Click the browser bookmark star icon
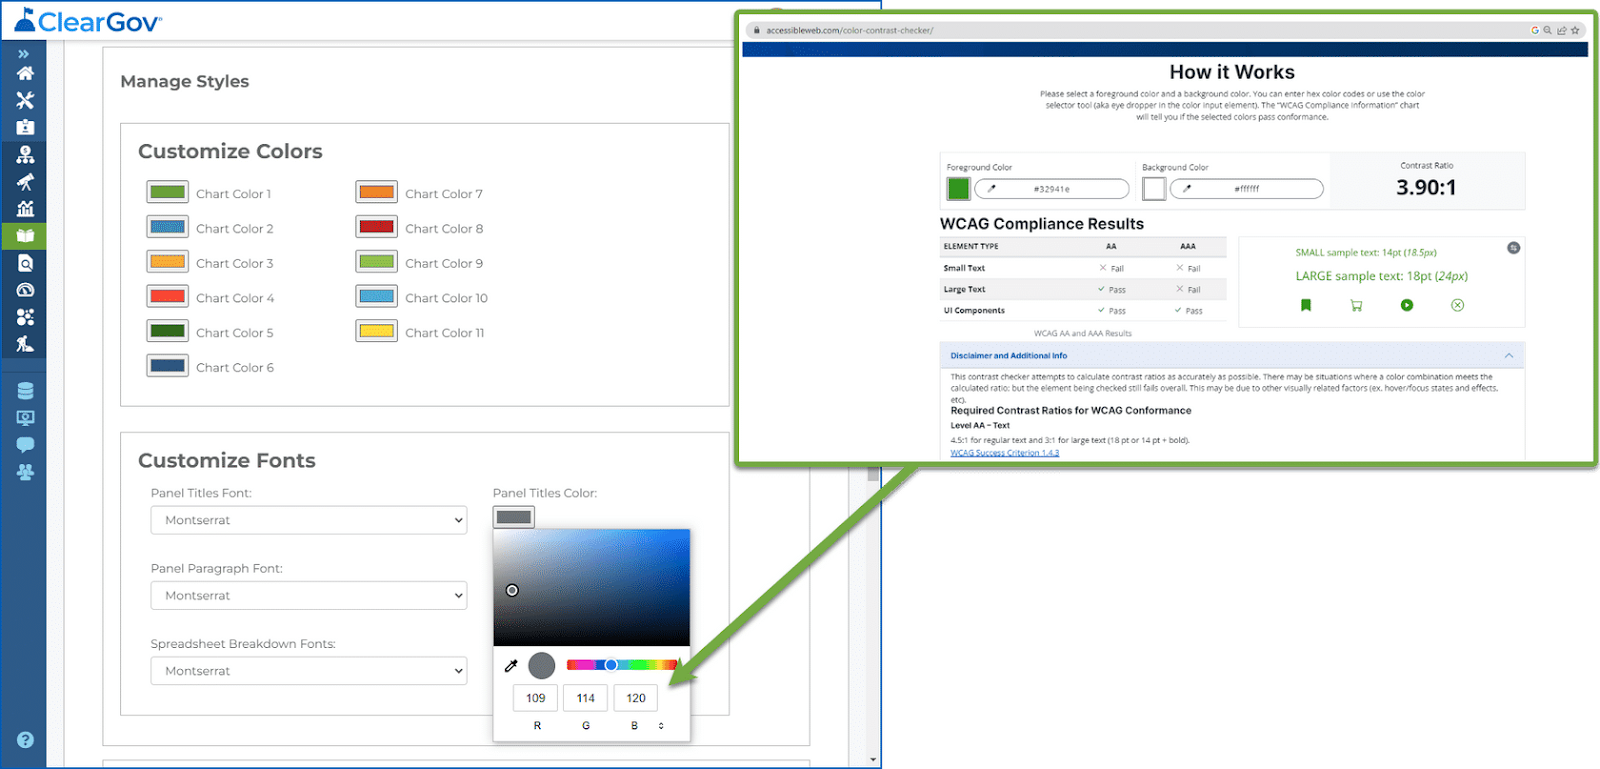Image resolution: width=1600 pixels, height=769 pixels. [1575, 30]
